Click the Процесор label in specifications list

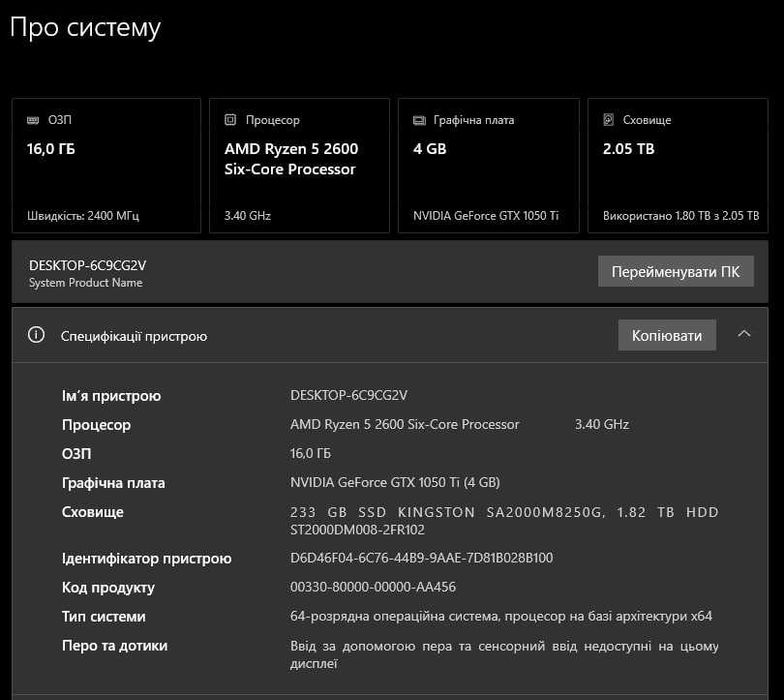click(96, 425)
